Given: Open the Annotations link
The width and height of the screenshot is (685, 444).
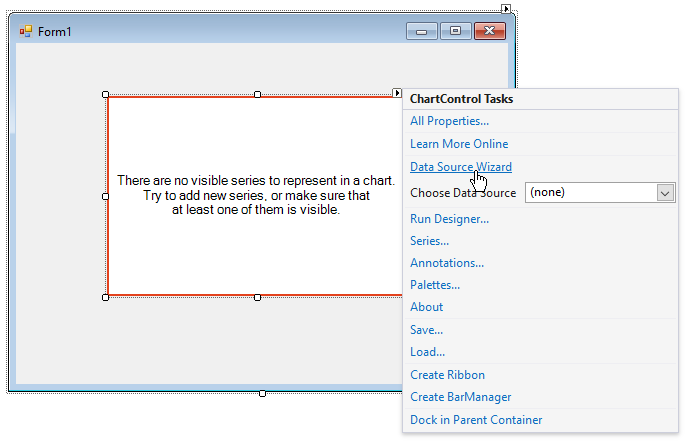Looking at the screenshot, I should (446, 263).
